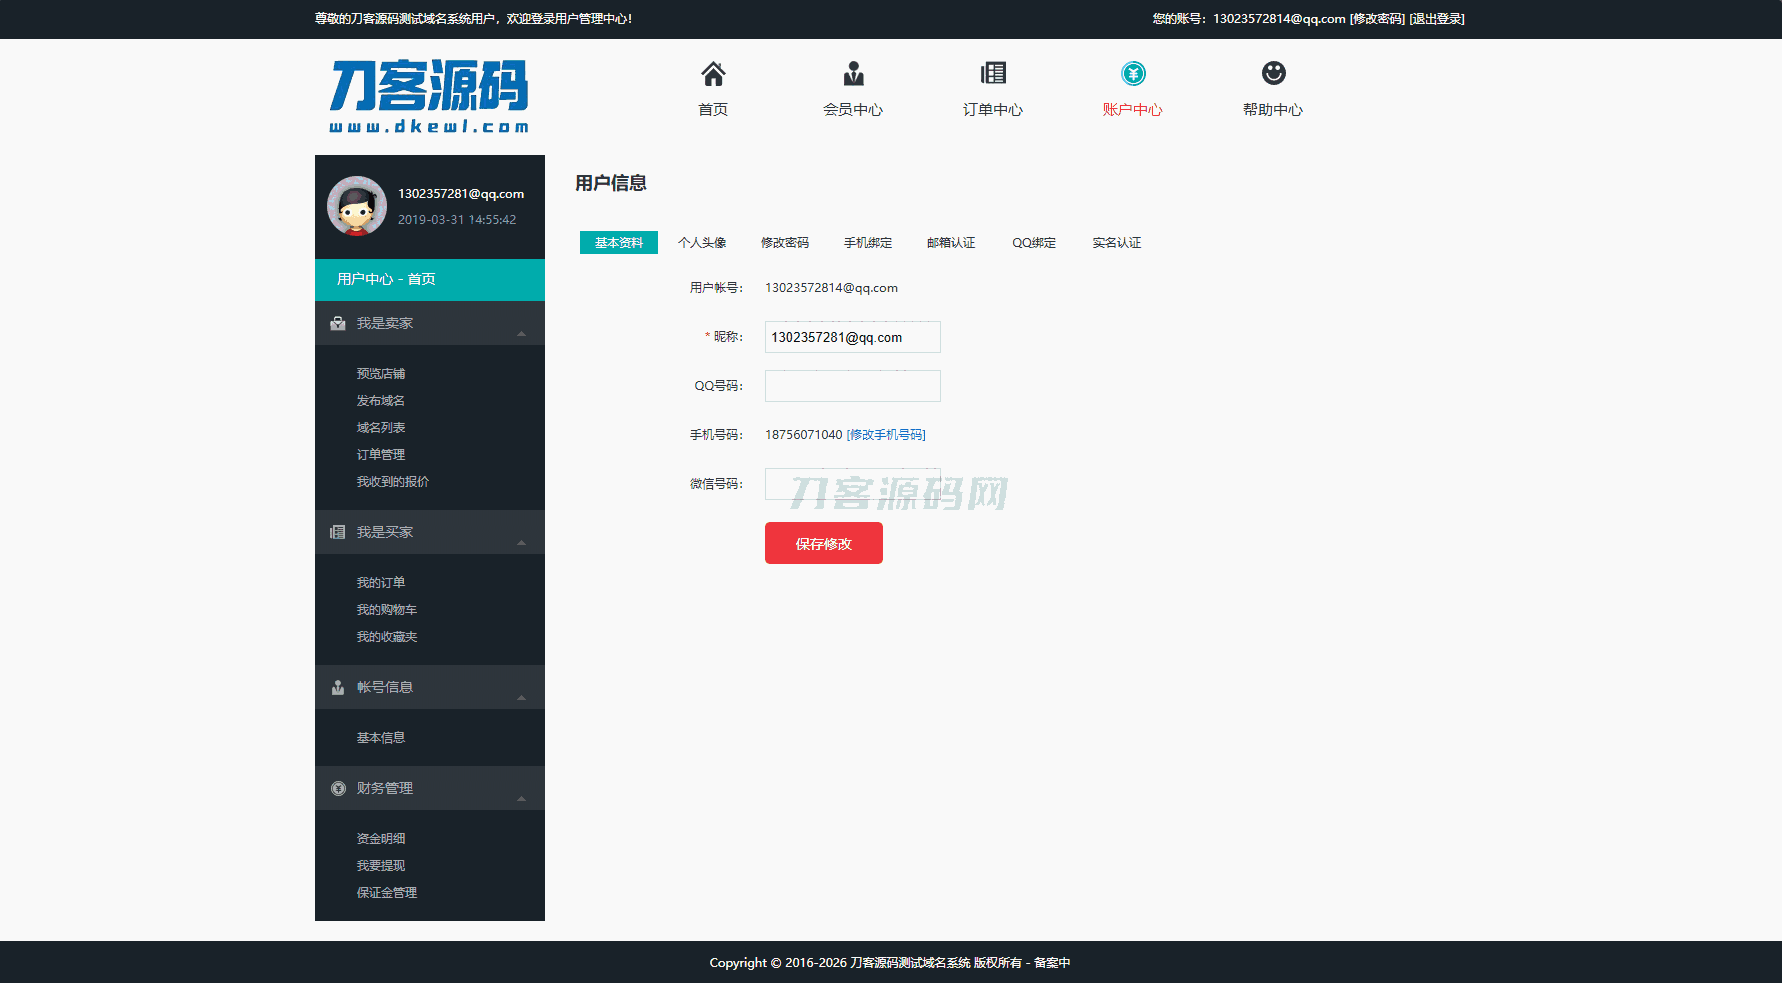The image size is (1782, 983).
Task: Click the user avatar thumbnail in sidebar
Action: pos(357,206)
